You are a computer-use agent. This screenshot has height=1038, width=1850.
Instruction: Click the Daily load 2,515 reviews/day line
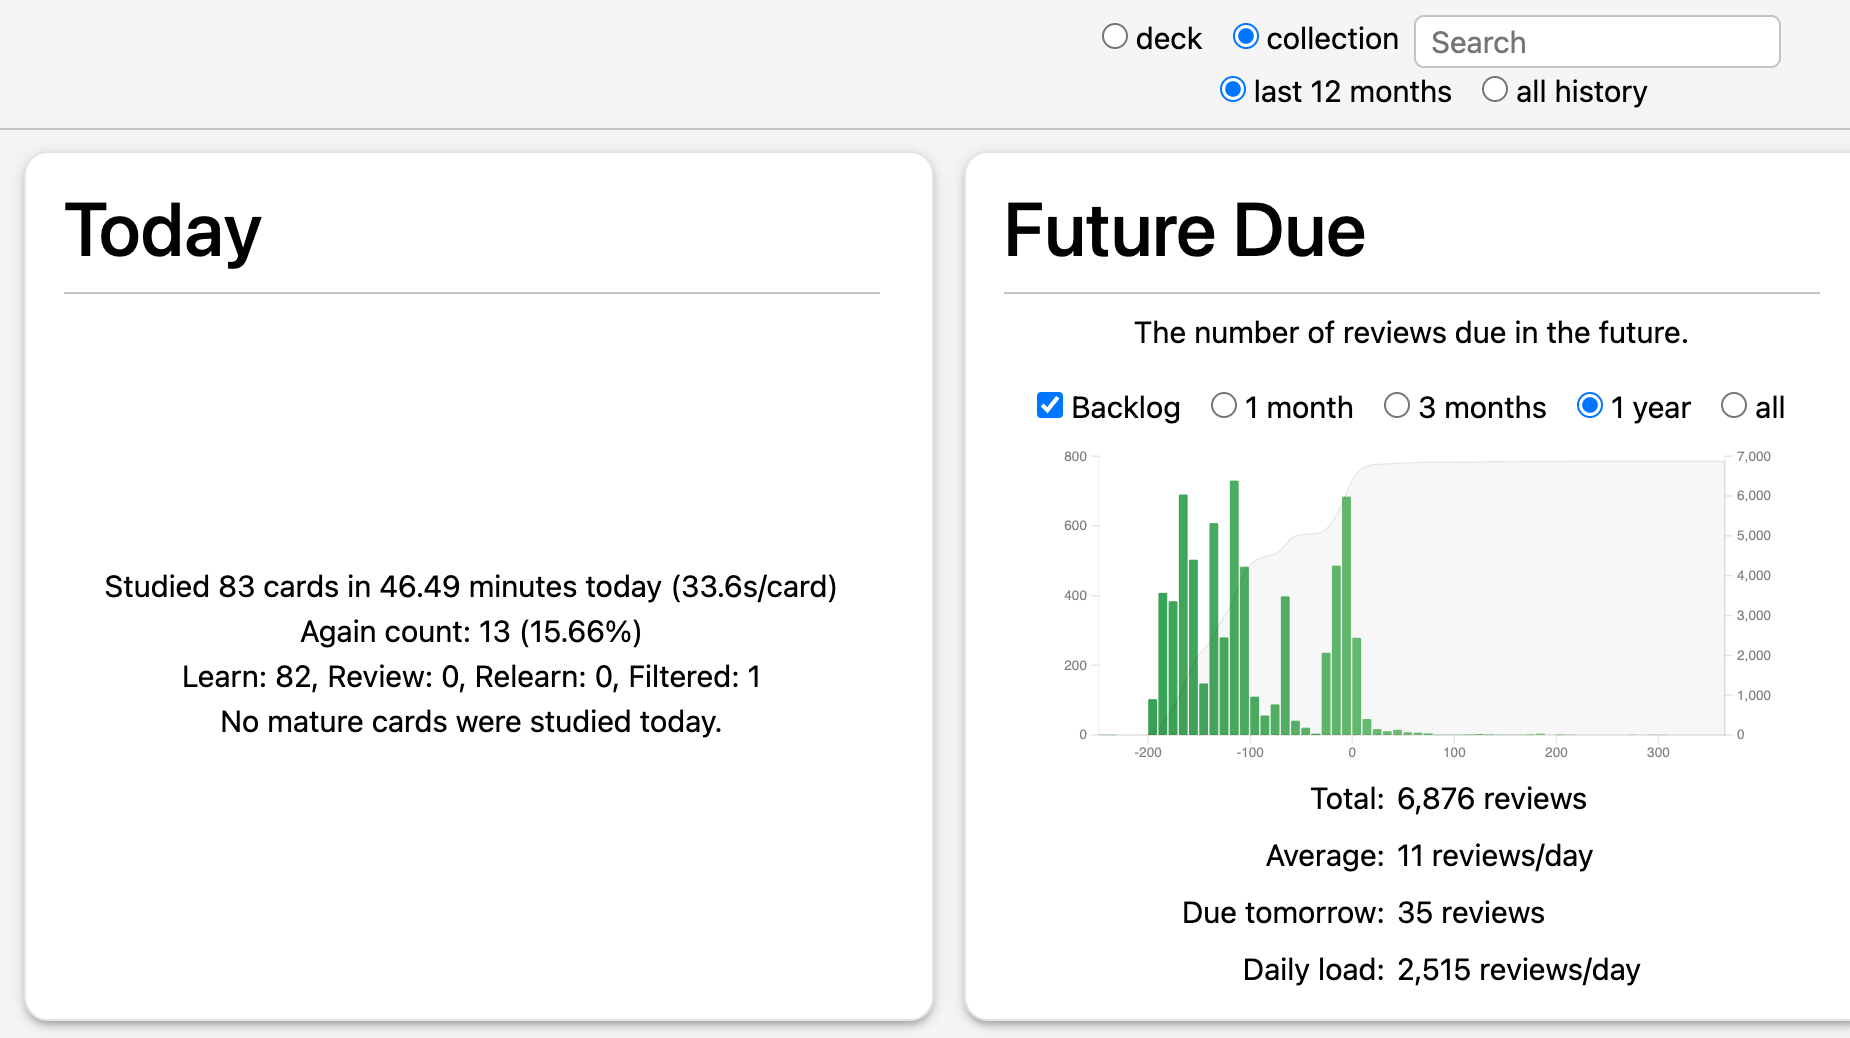click(x=1441, y=970)
